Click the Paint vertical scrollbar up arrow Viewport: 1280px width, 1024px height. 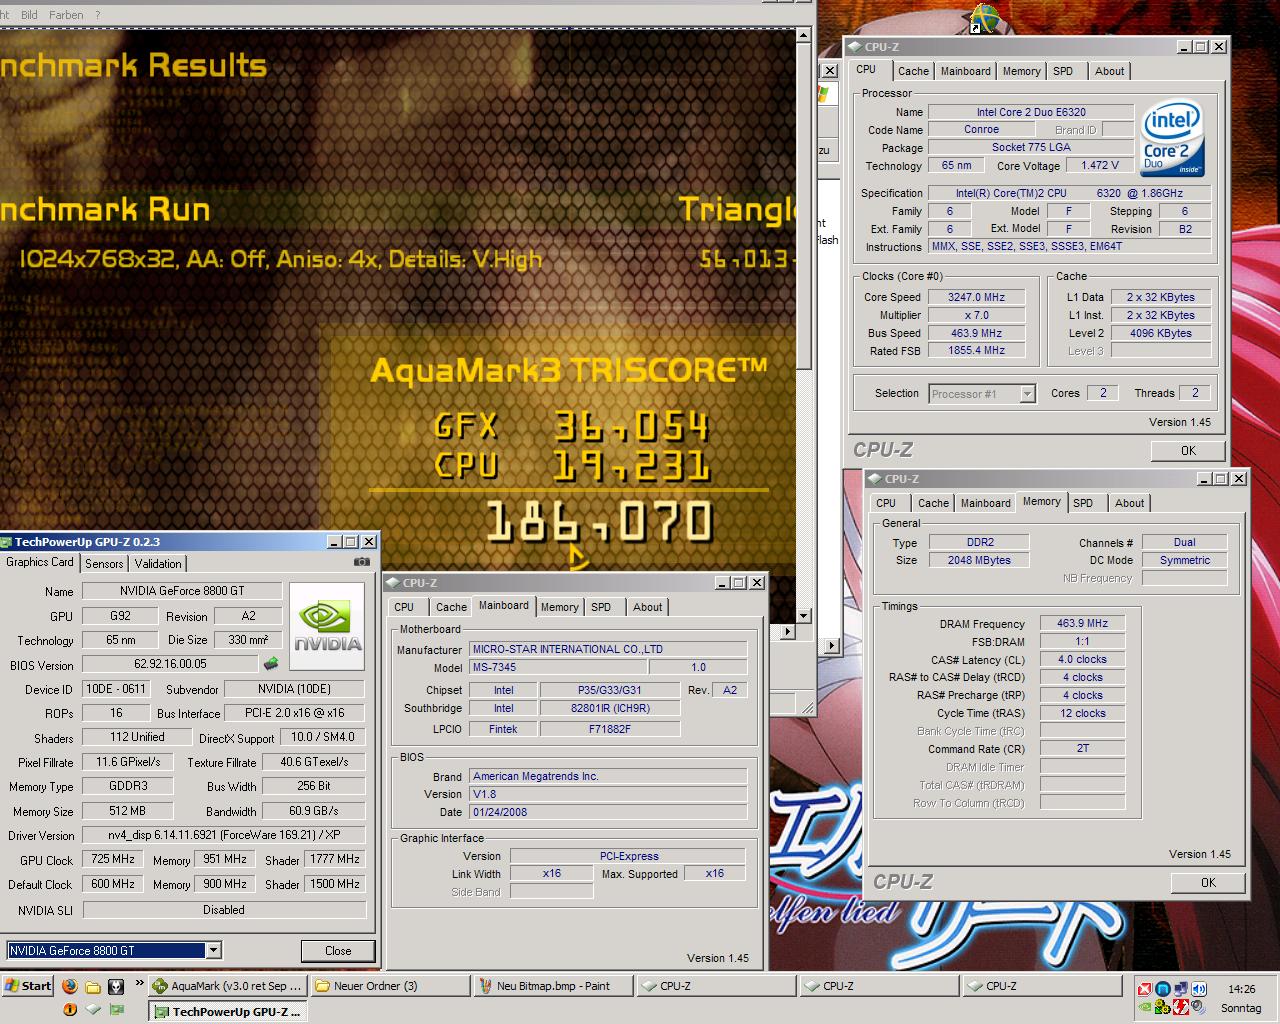click(803, 35)
